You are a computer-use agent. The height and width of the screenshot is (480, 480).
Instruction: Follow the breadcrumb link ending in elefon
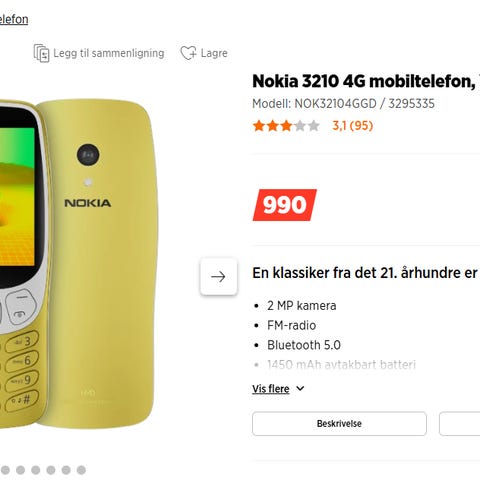click(14, 19)
